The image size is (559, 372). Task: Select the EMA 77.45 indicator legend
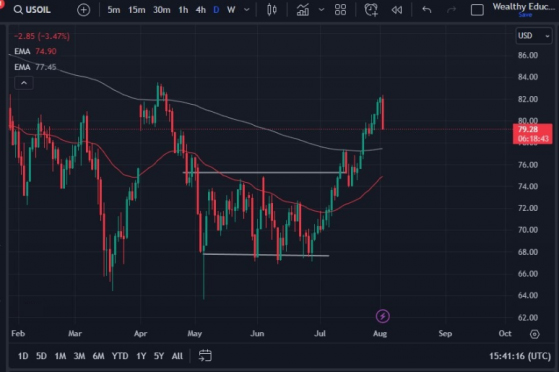35,67
